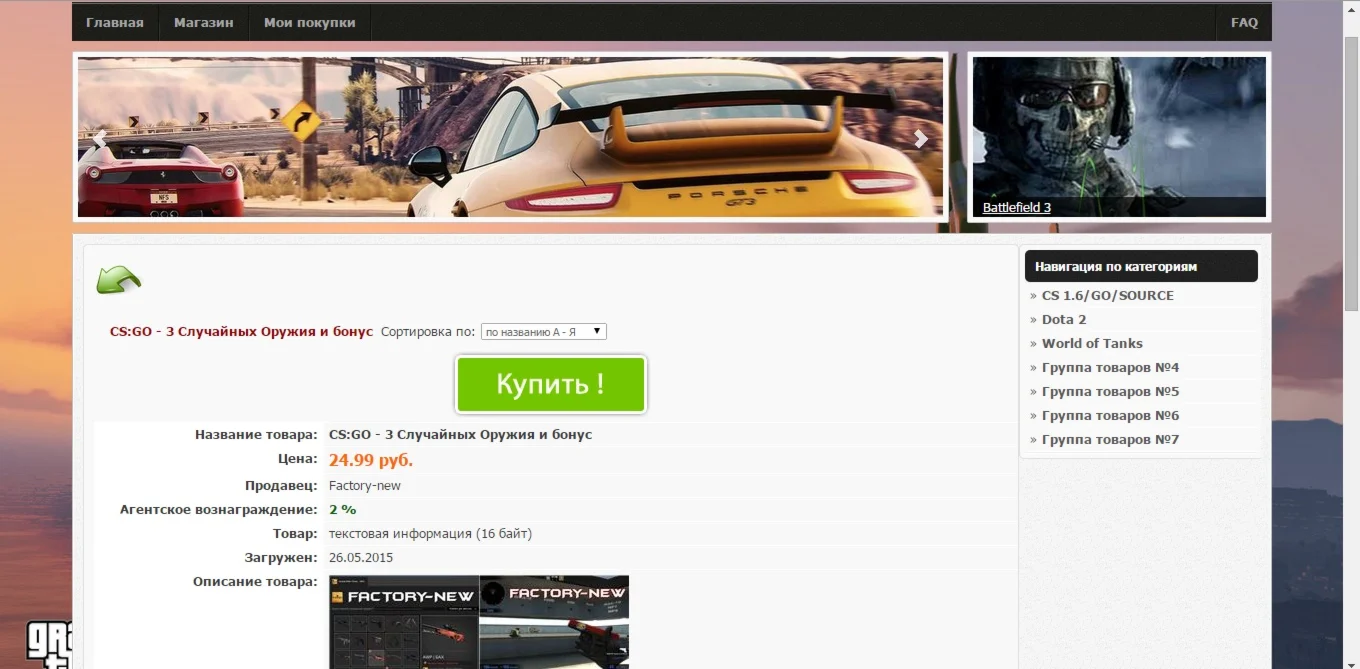Image resolution: width=1360 pixels, height=669 pixels.
Task: Click seller name Factory-new
Action: [x=365, y=485]
